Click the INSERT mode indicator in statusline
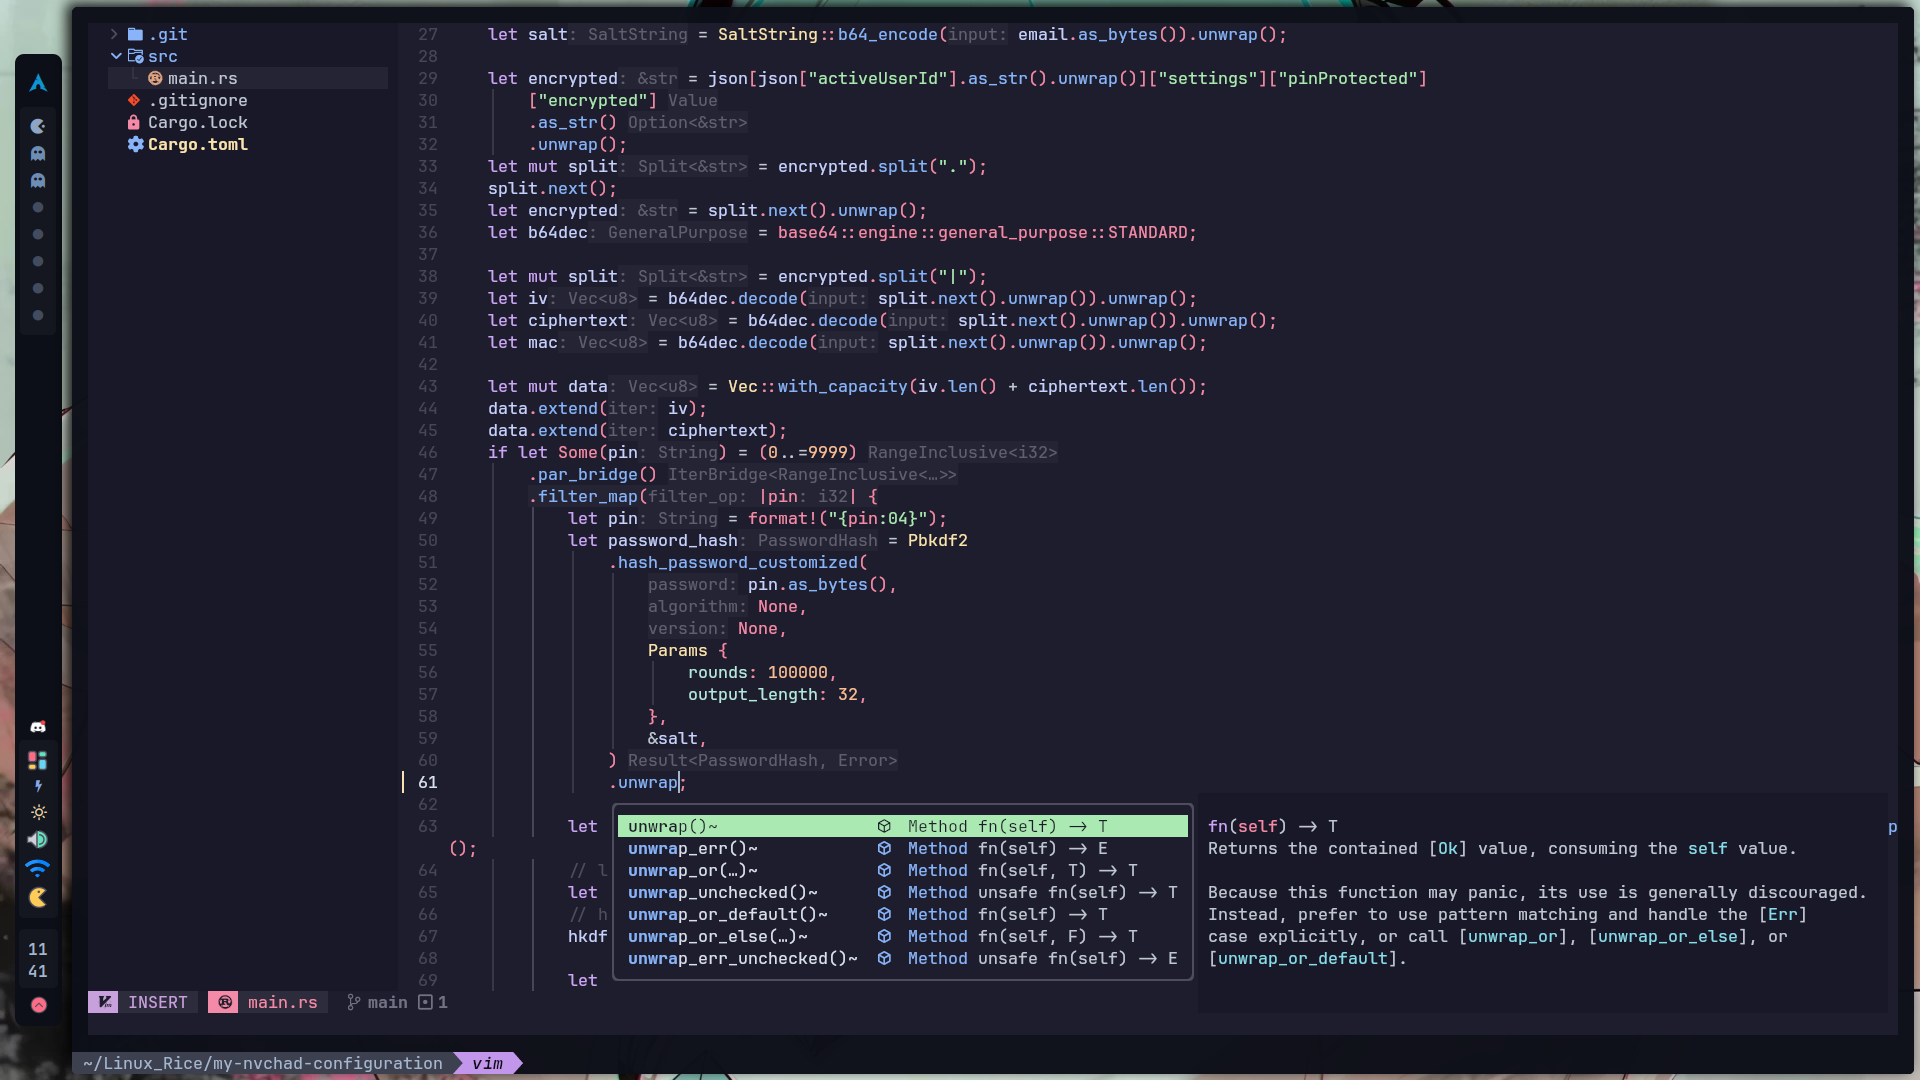1920x1080 pixels. tap(157, 1002)
